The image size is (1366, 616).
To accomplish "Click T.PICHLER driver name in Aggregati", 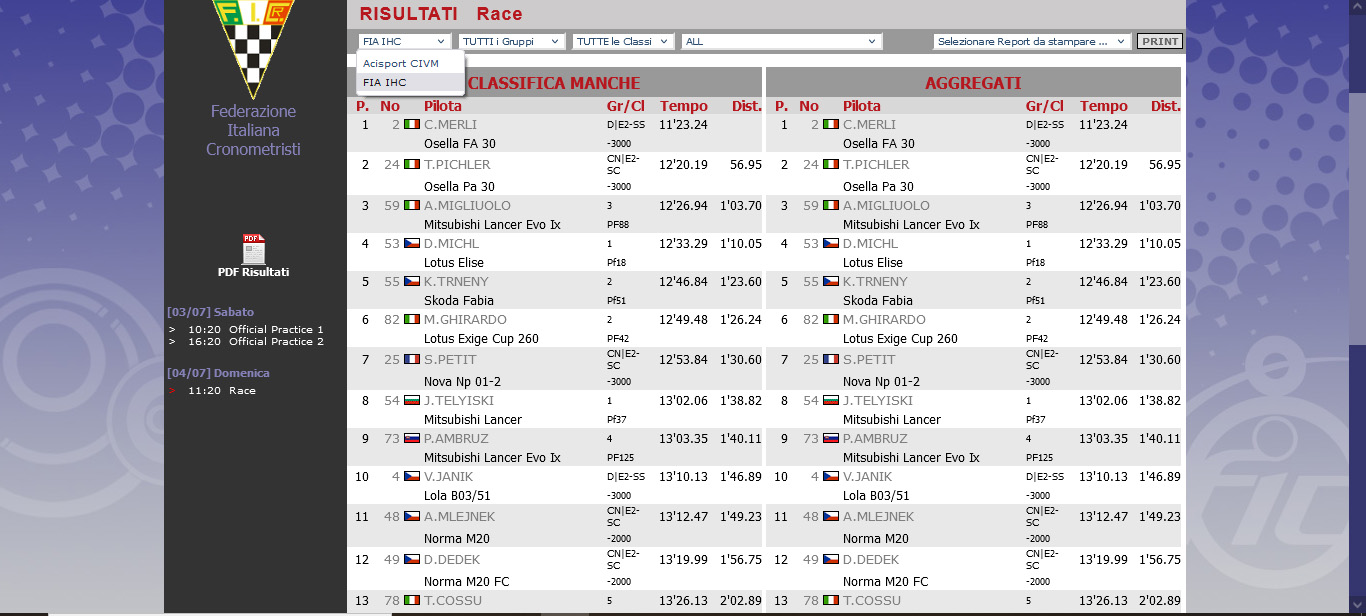I will pos(876,164).
